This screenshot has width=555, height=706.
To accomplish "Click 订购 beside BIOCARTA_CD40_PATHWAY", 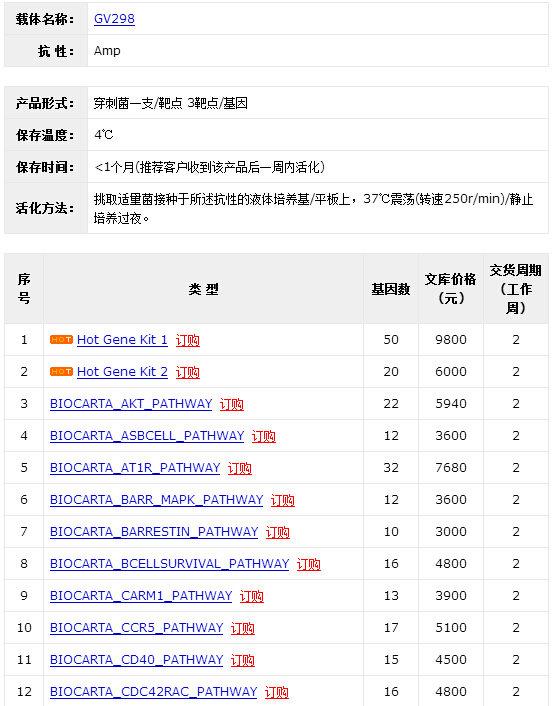I will click(x=243, y=660).
